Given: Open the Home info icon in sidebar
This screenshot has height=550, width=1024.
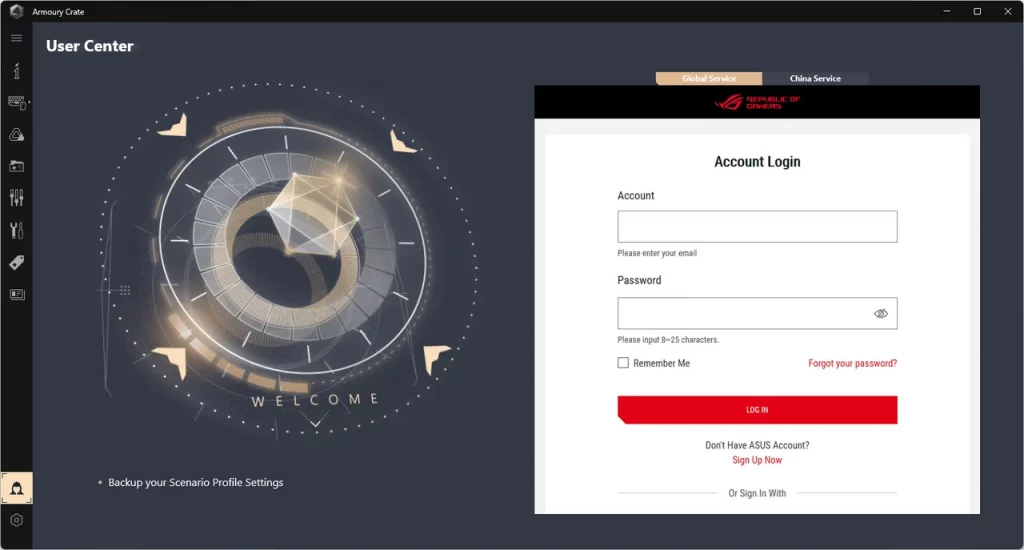Looking at the screenshot, I should click(16, 71).
